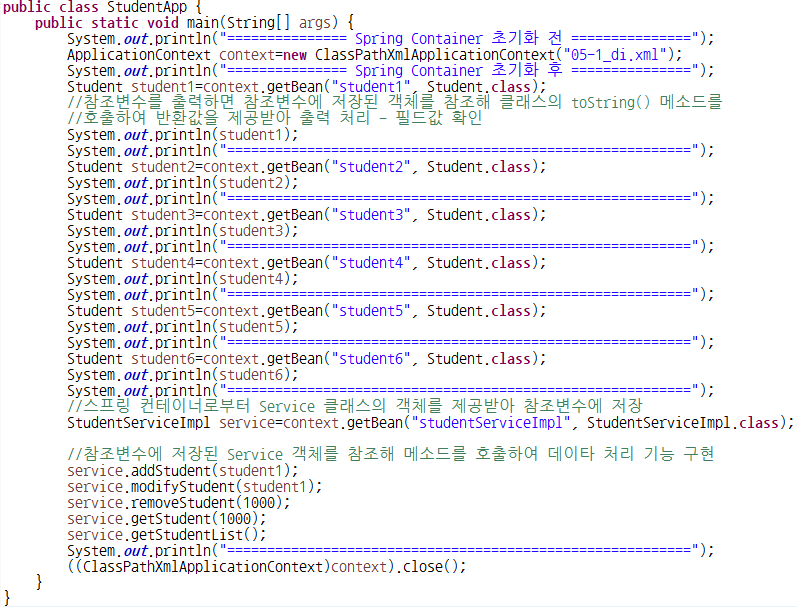The width and height of the screenshot is (797, 607).
Task: Click the string "Spring Container 초기화 후"
Action: click(x=458, y=70)
